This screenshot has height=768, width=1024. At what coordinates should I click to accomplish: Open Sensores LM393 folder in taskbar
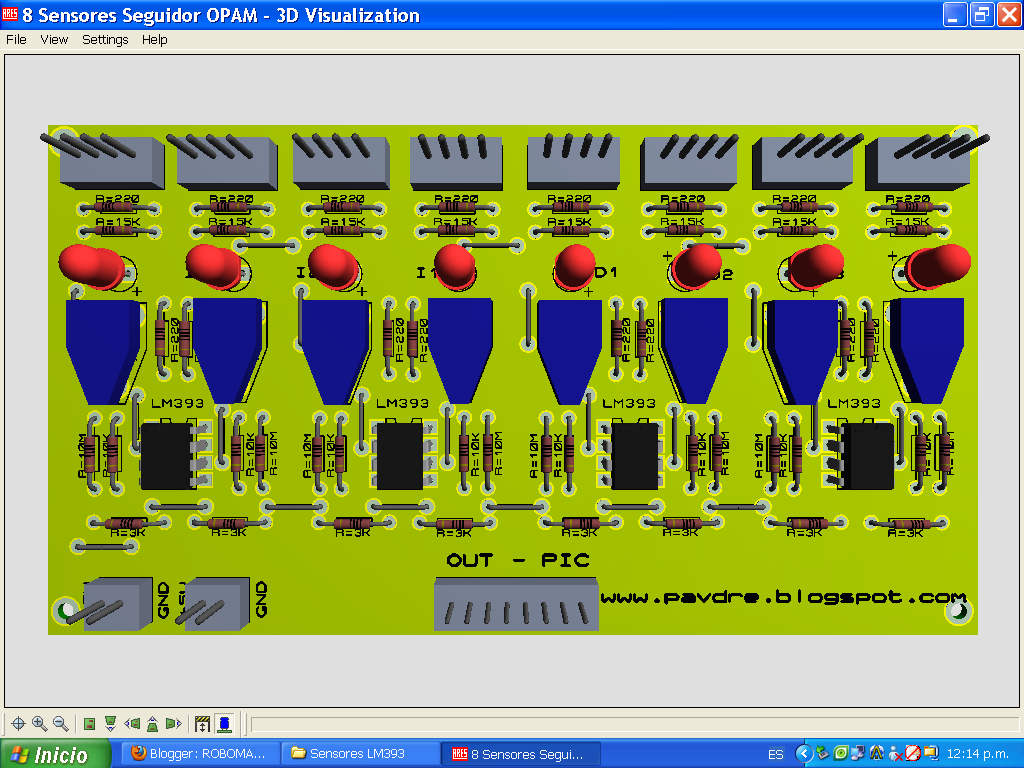click(x=361, y=754)
